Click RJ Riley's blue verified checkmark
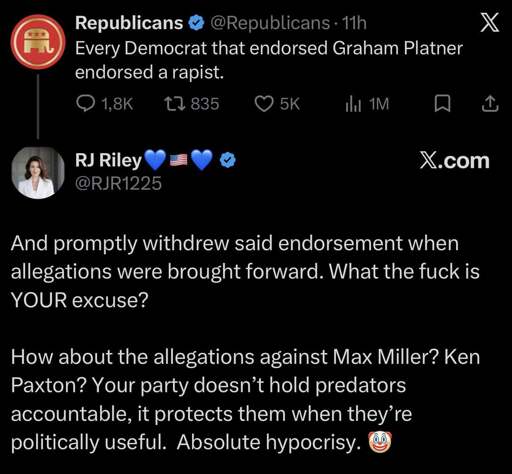Screen dimensions: 512x474 (228, 160)
